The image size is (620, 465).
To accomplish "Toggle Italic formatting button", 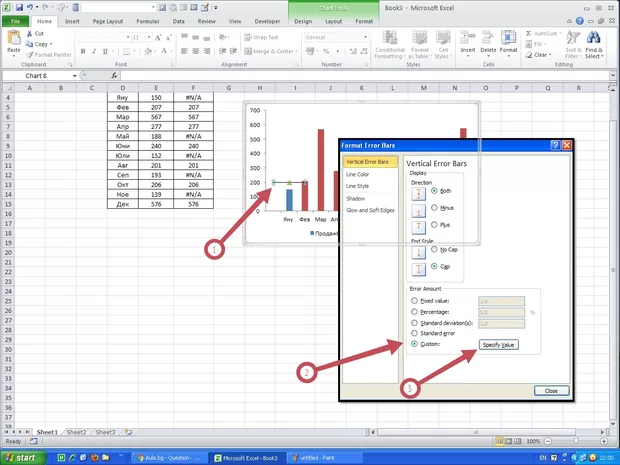I will coord(94,51).
